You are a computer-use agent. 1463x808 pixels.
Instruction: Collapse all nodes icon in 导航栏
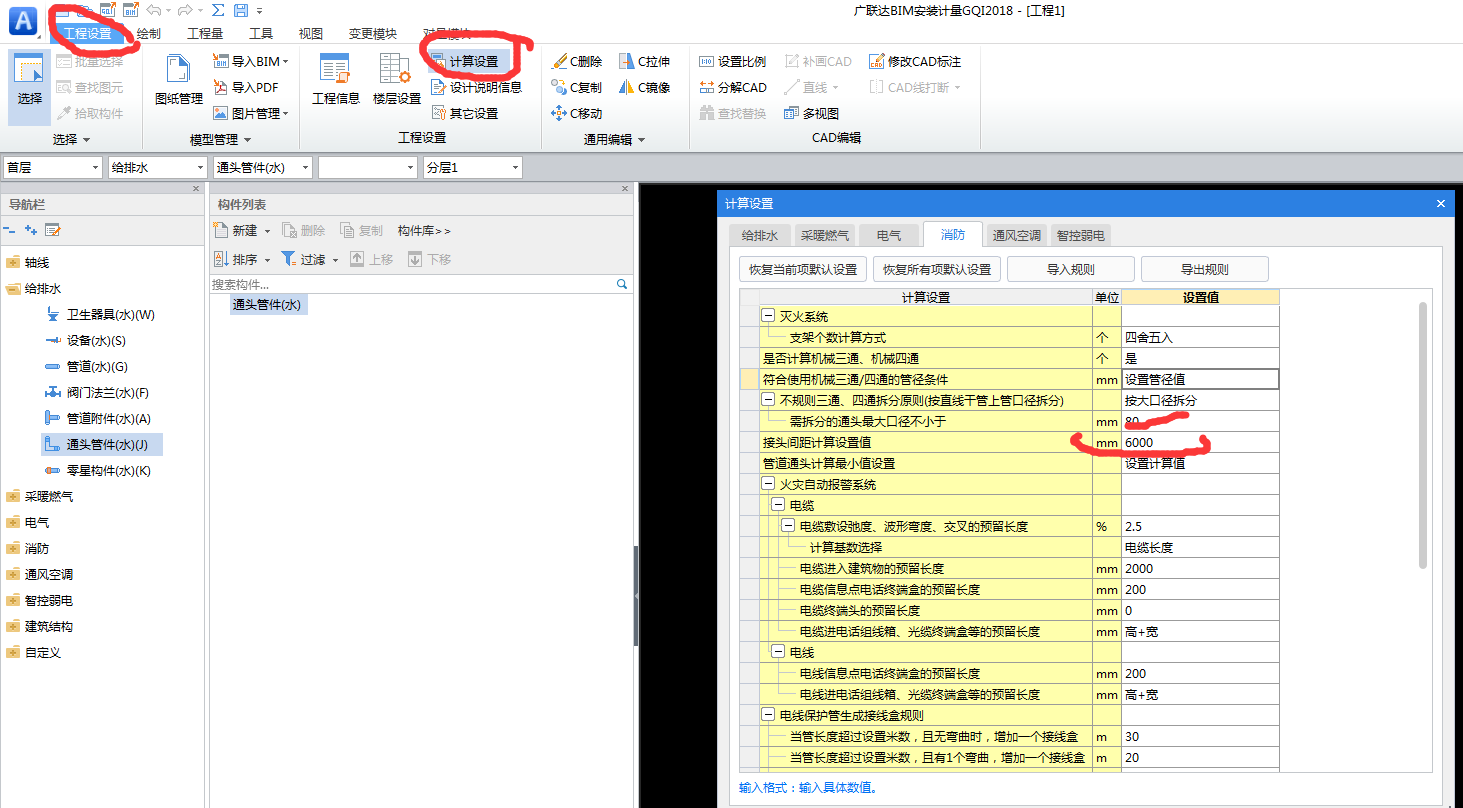coord(10,230)
